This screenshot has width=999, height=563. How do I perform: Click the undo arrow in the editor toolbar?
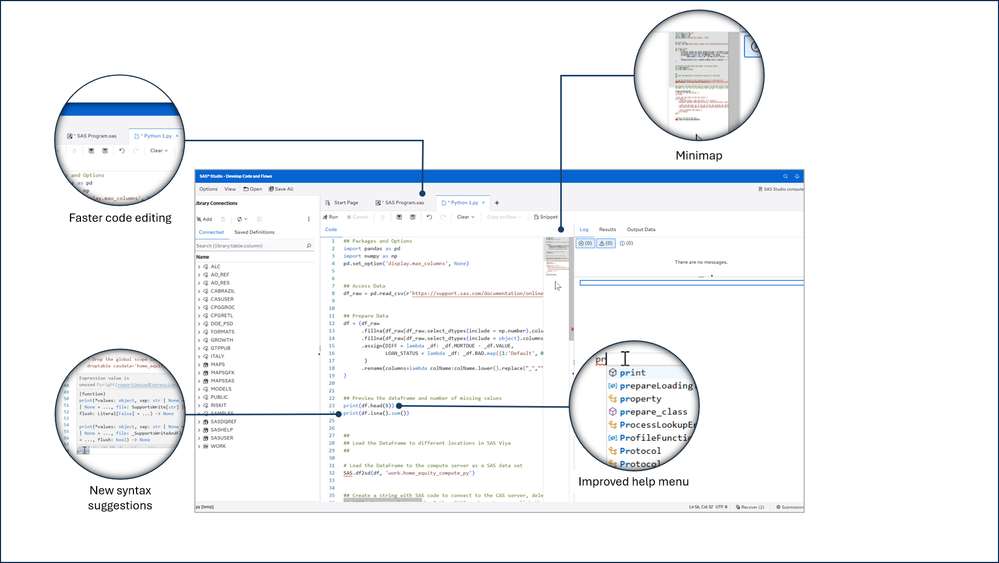click(x=428, y=217)
